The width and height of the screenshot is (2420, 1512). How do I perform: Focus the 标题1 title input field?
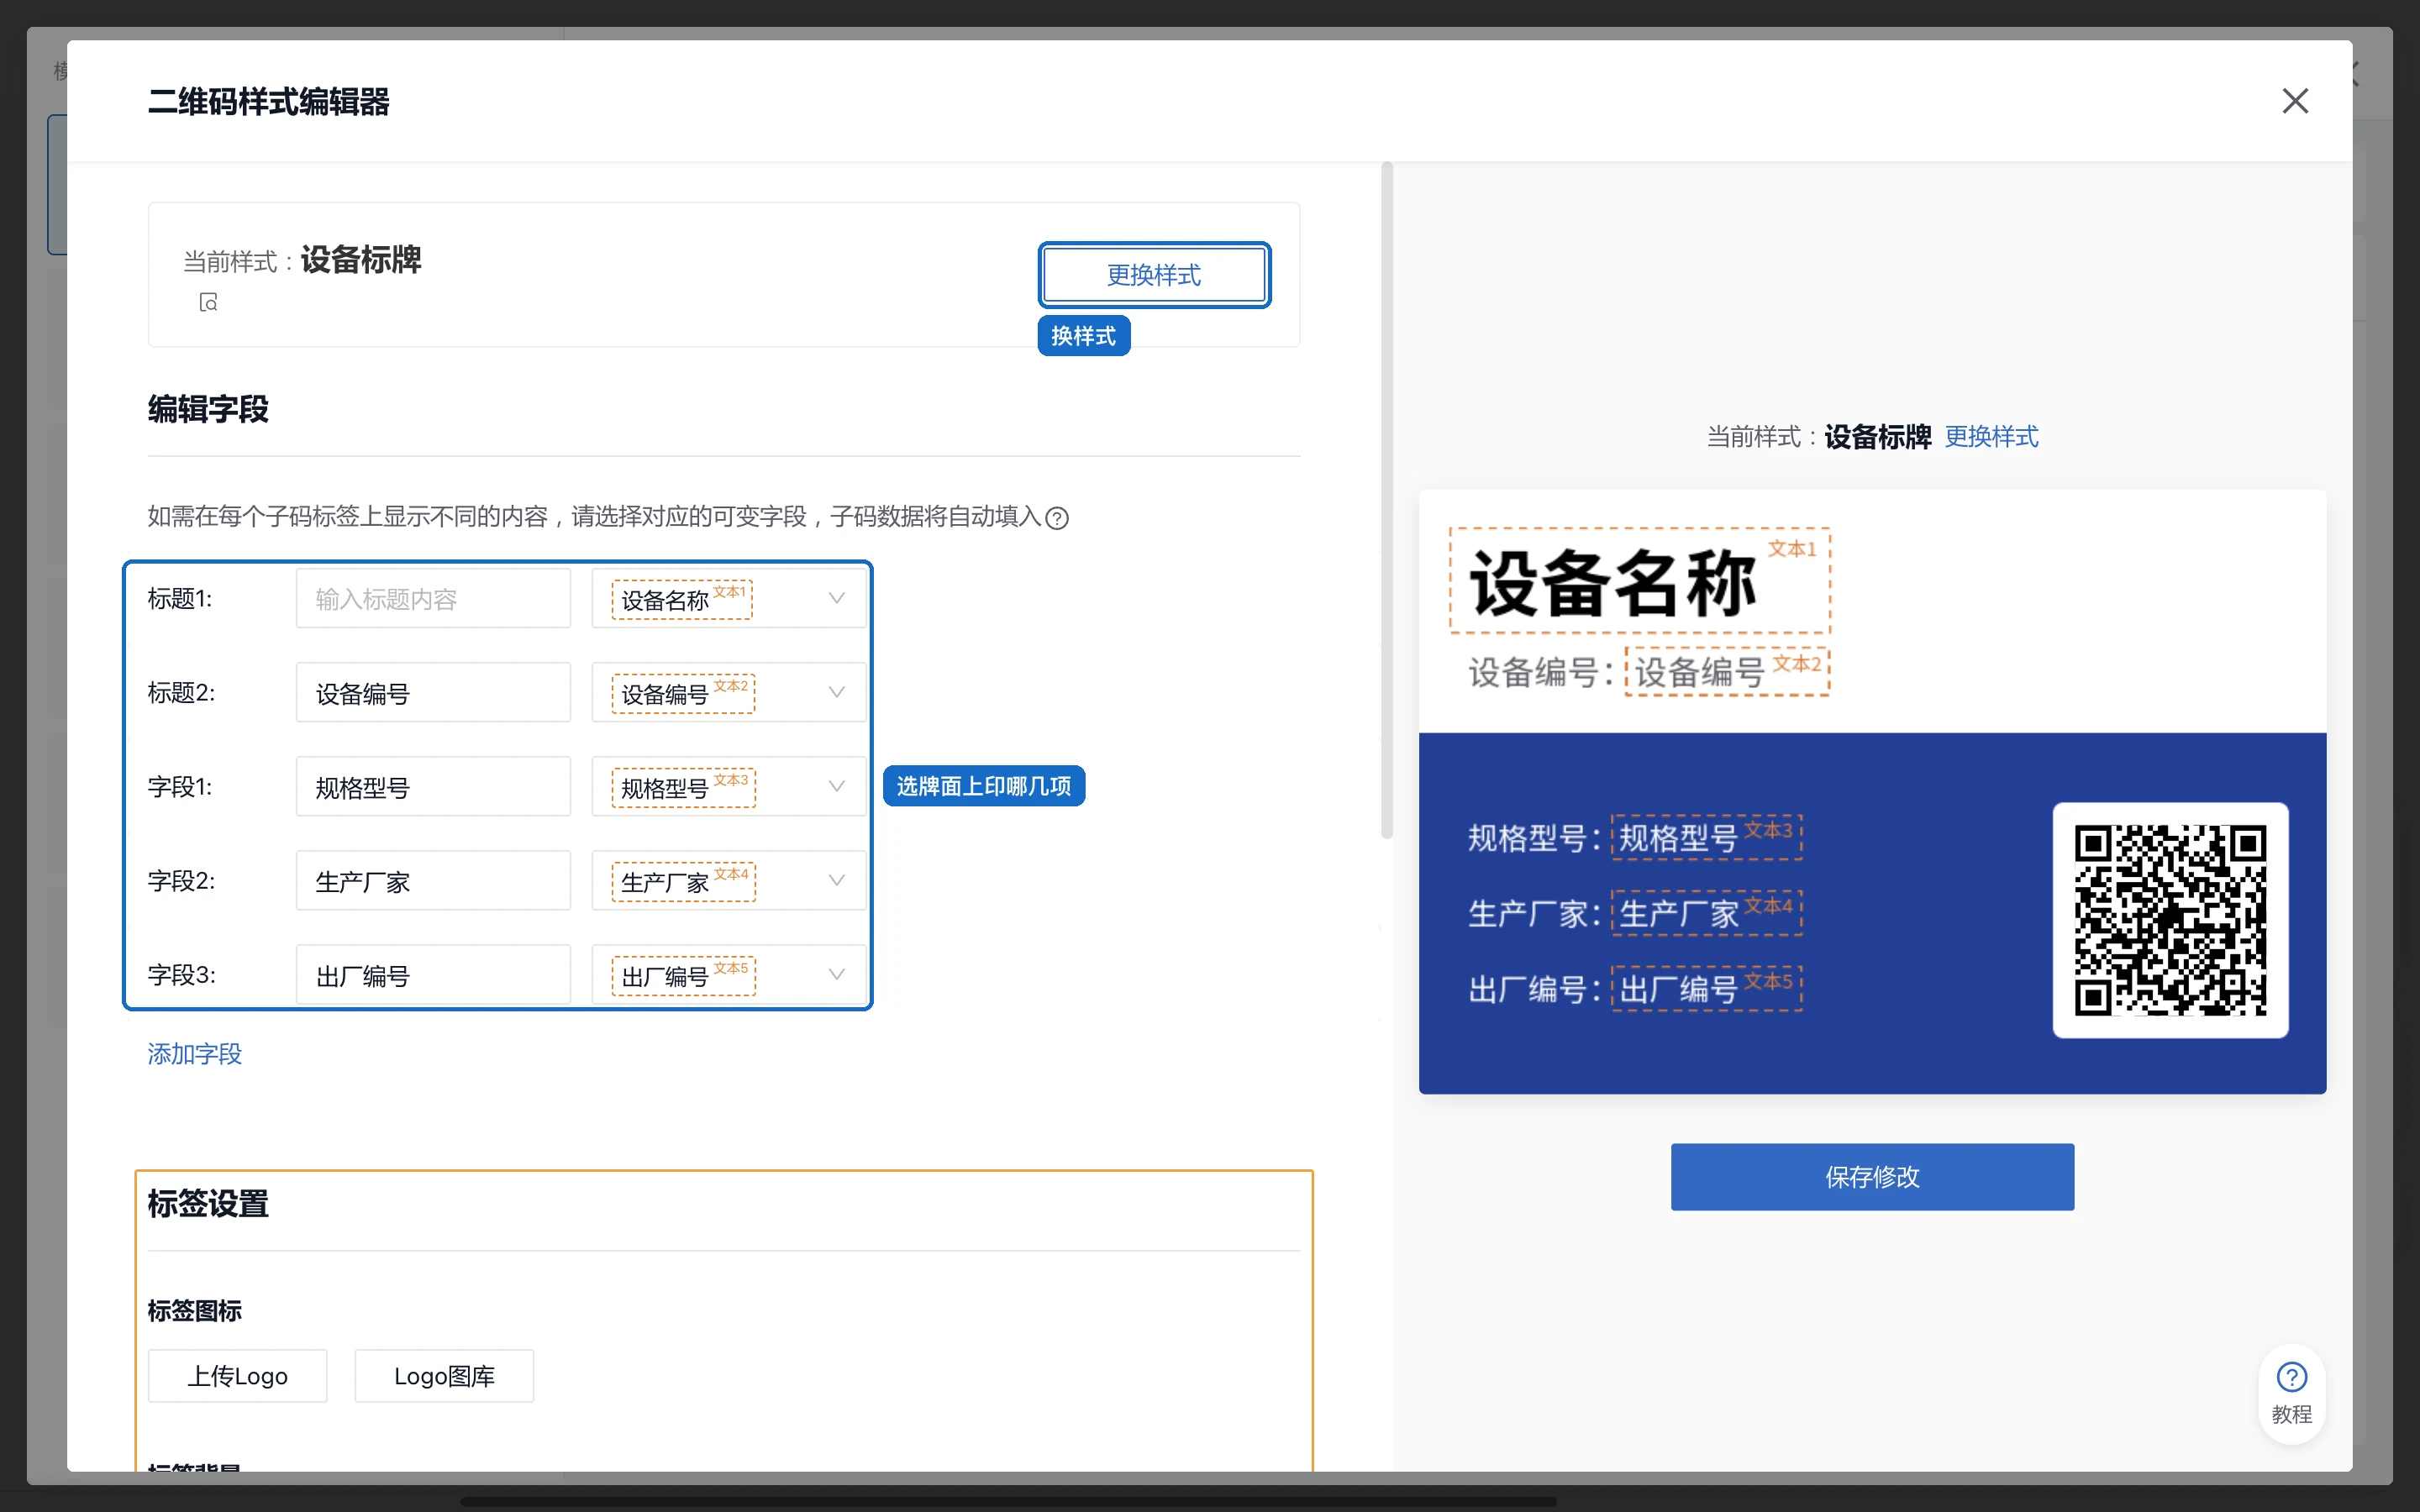433,599
